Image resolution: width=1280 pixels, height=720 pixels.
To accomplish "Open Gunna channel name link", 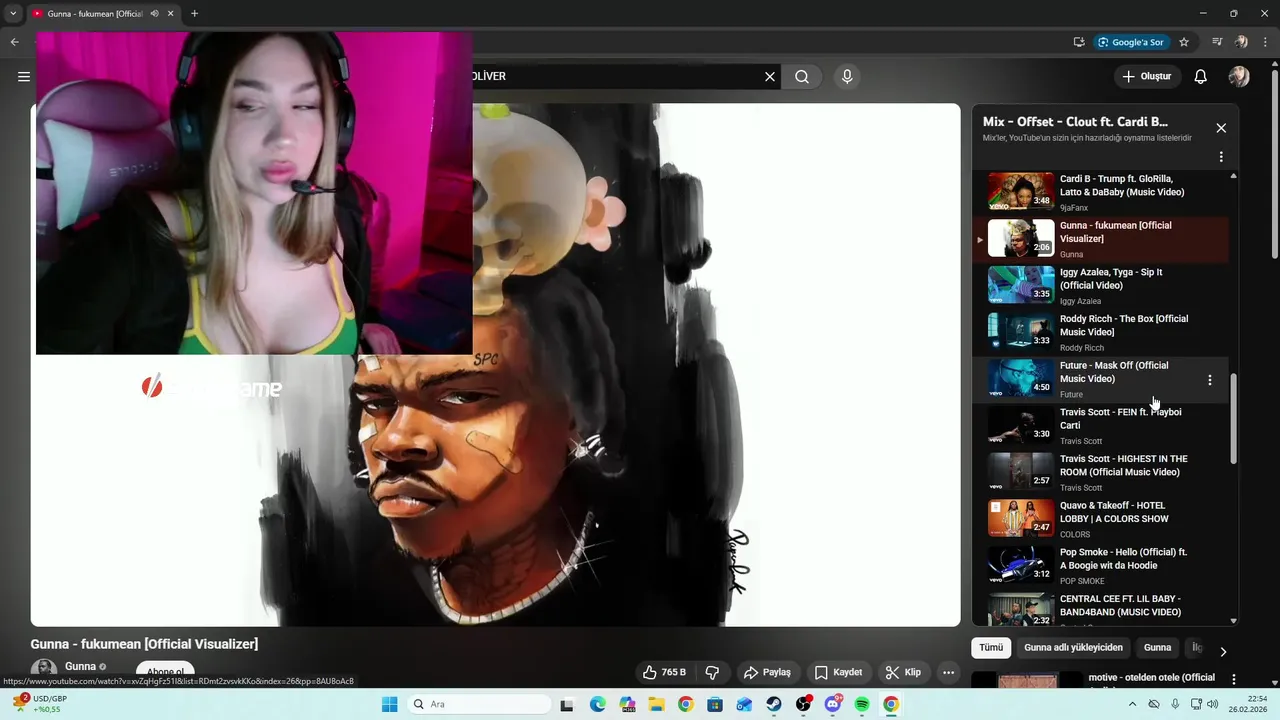I will (x=80, y=667).
